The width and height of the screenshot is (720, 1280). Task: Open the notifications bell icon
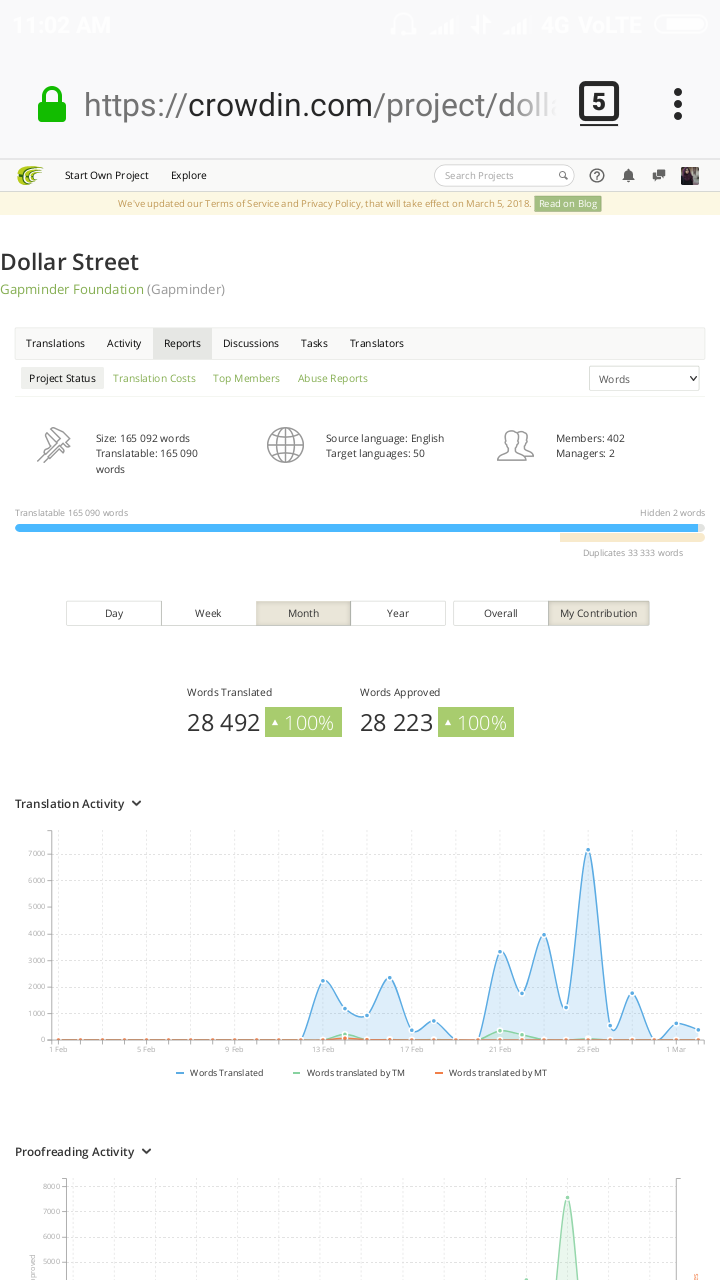628,176
